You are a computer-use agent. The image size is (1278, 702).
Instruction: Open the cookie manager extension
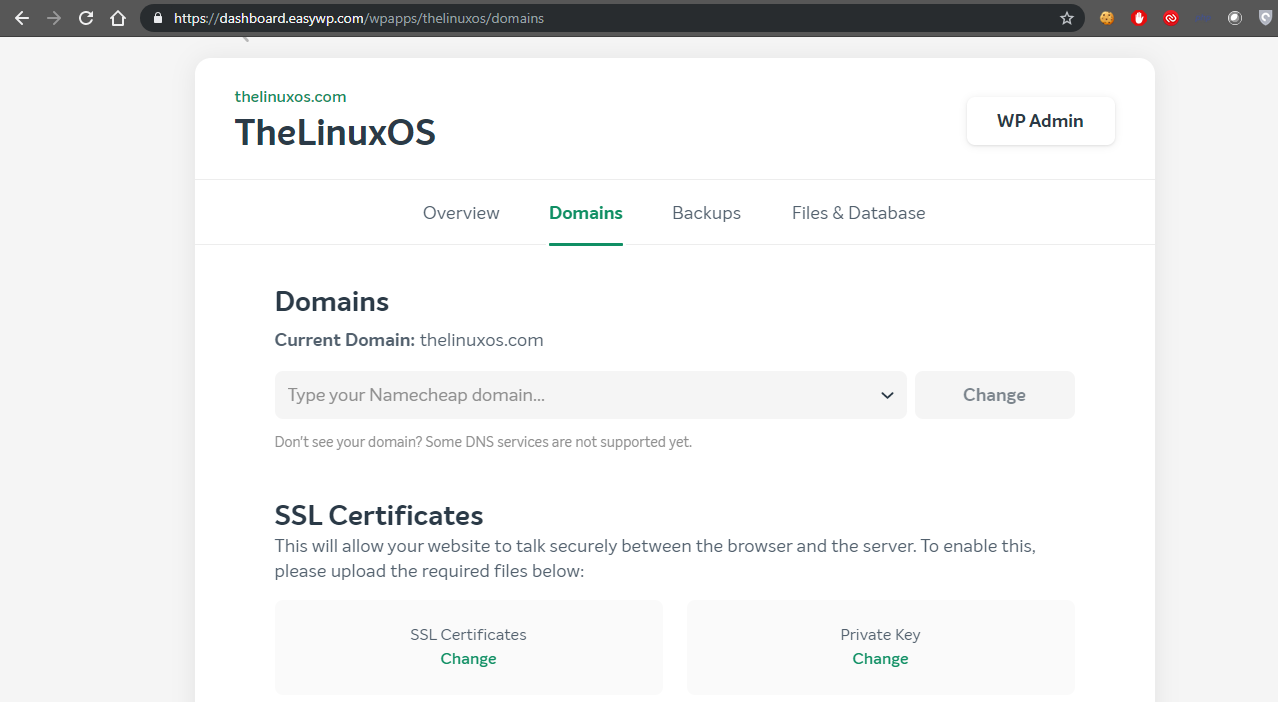point(1107,17)
